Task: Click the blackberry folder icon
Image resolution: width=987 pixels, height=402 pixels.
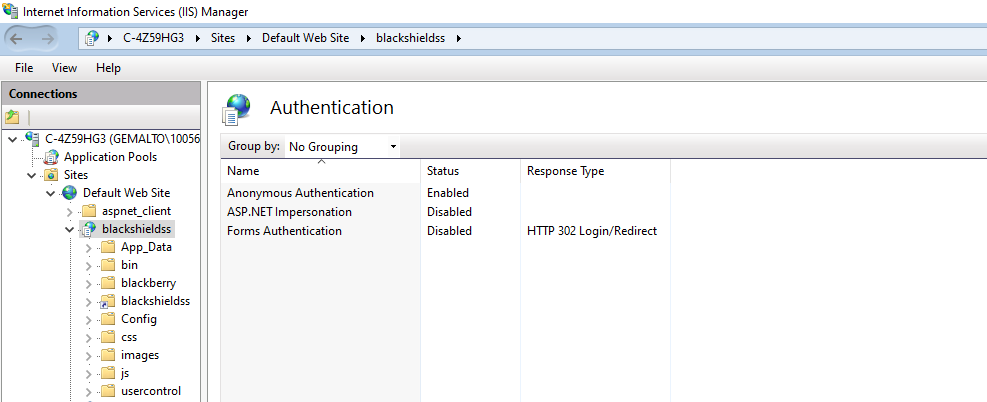Action: [108, 282]
